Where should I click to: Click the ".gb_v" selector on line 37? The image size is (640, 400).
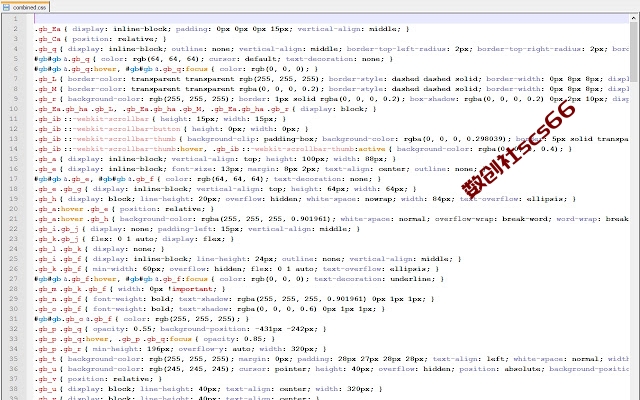point(45,379)
